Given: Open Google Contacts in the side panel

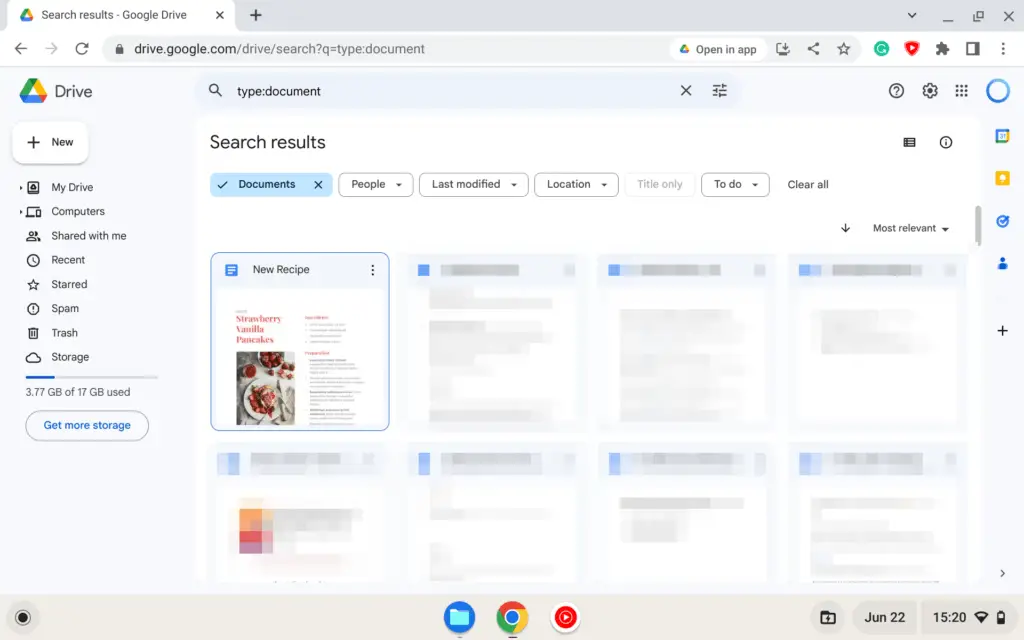Looking at the screenshot, I should [1003, 263].
